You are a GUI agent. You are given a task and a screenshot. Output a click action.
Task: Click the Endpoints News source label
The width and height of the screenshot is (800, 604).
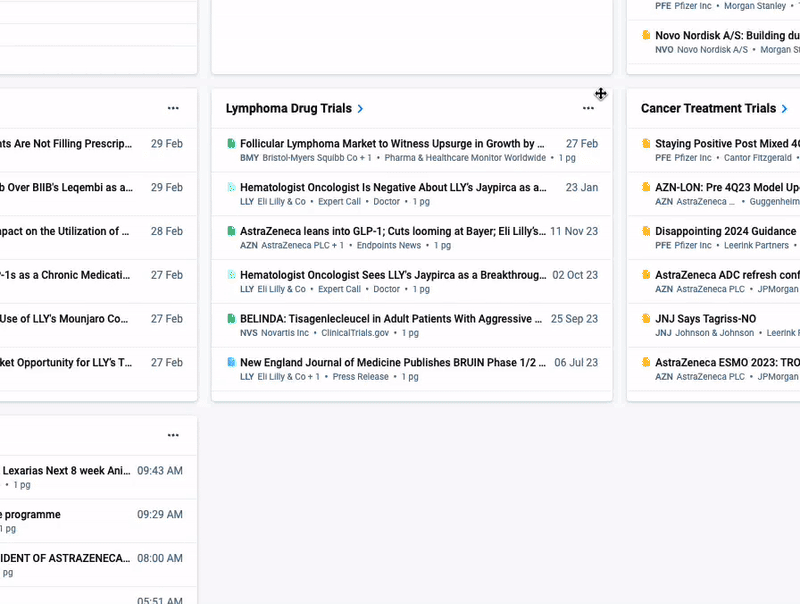[389, 245]
